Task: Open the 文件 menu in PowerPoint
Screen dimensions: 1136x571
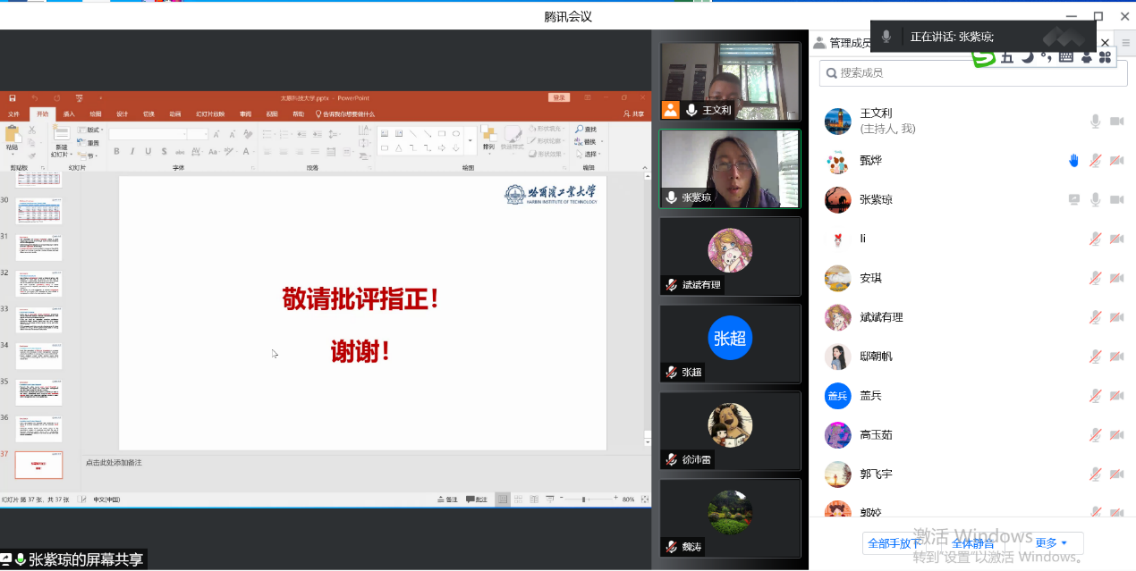Action: coord(14,114)
